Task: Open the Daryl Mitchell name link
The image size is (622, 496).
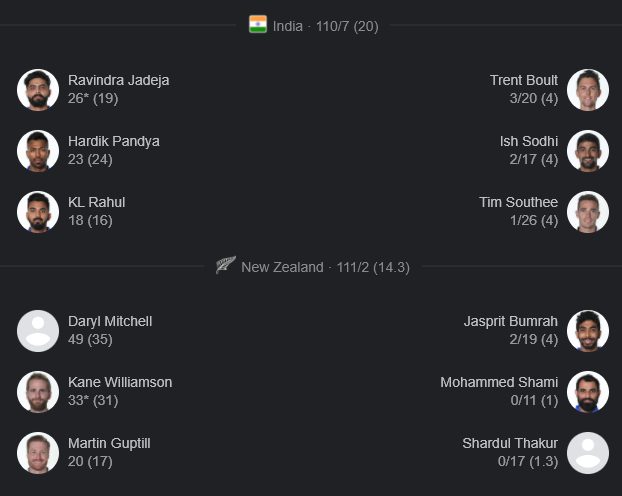Action: click(110, 321)
